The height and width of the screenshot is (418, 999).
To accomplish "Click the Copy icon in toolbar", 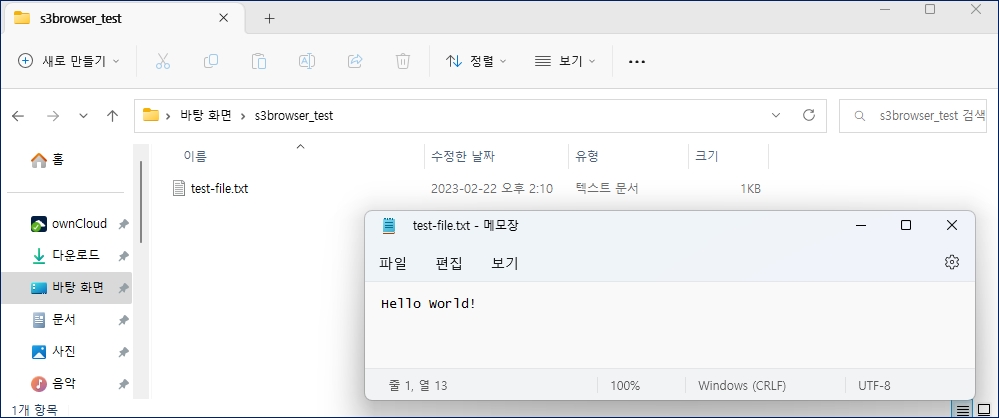I will [211, 61].
